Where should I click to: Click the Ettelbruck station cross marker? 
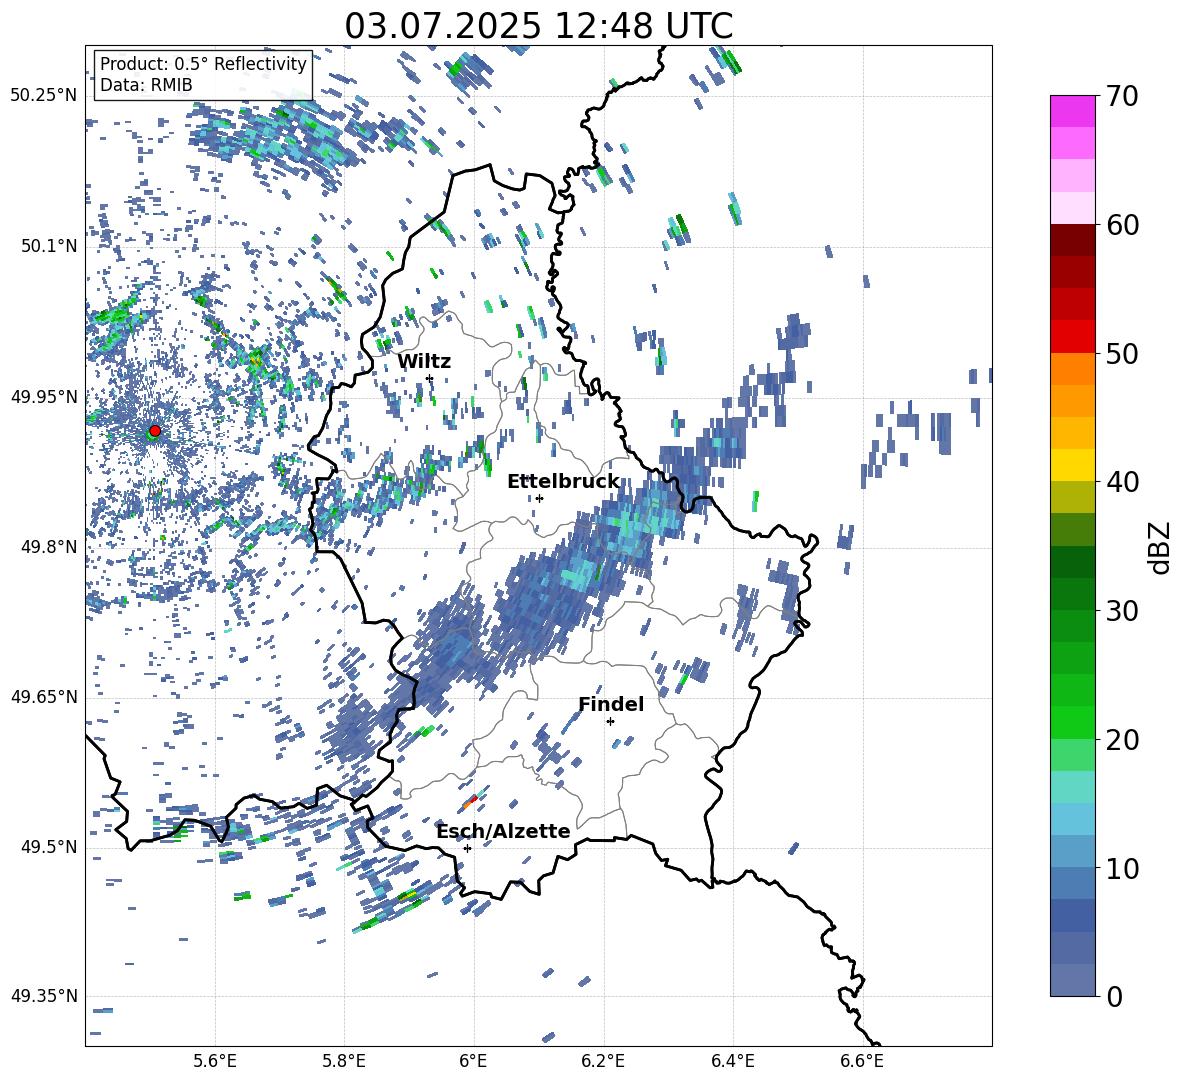539,498
